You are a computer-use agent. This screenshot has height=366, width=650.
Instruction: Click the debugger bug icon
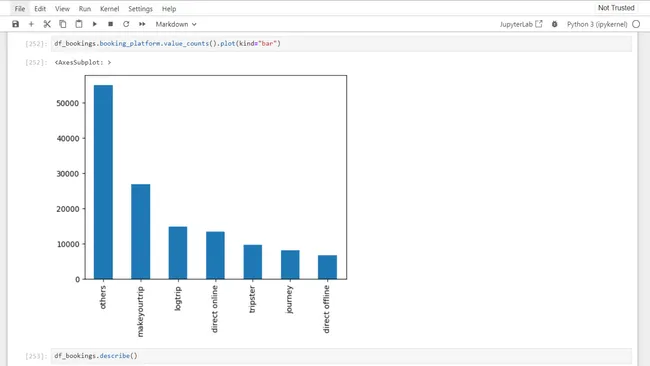click(554, 24)
